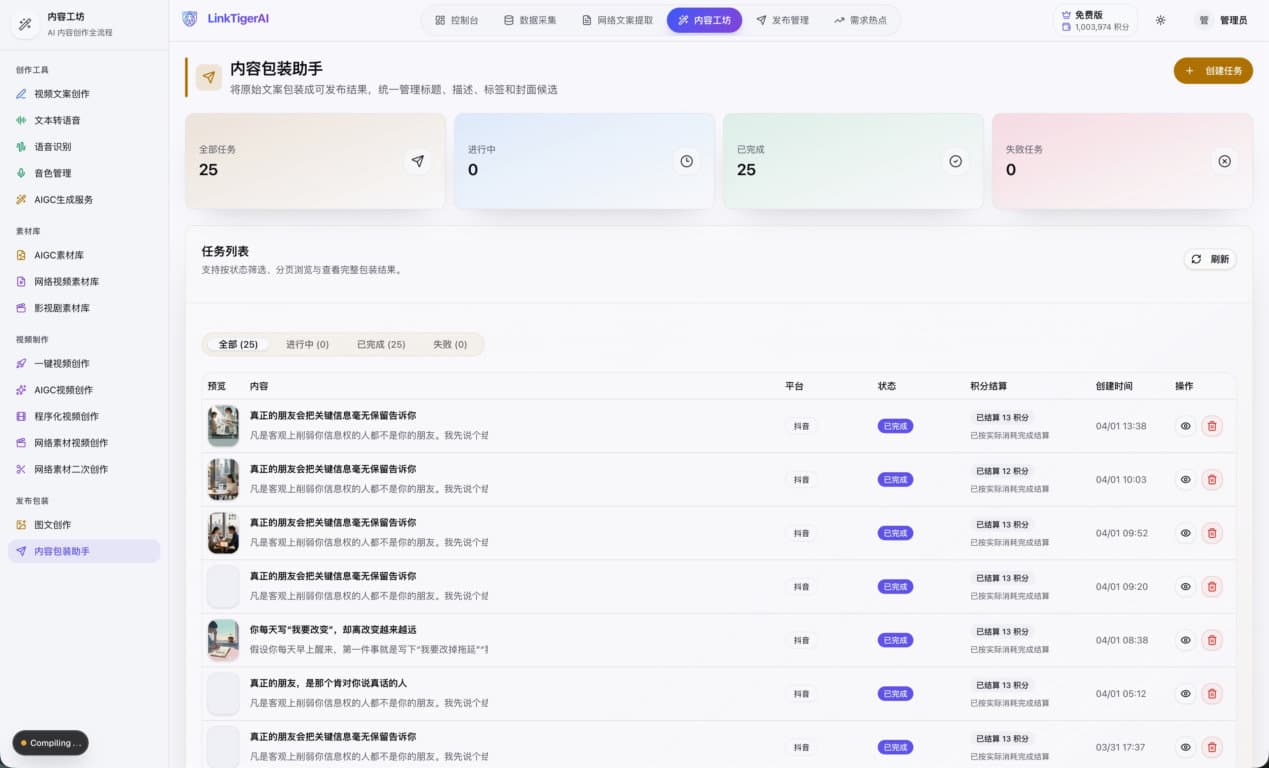Select 文本转语音 sidebar tool

point(57,120)
